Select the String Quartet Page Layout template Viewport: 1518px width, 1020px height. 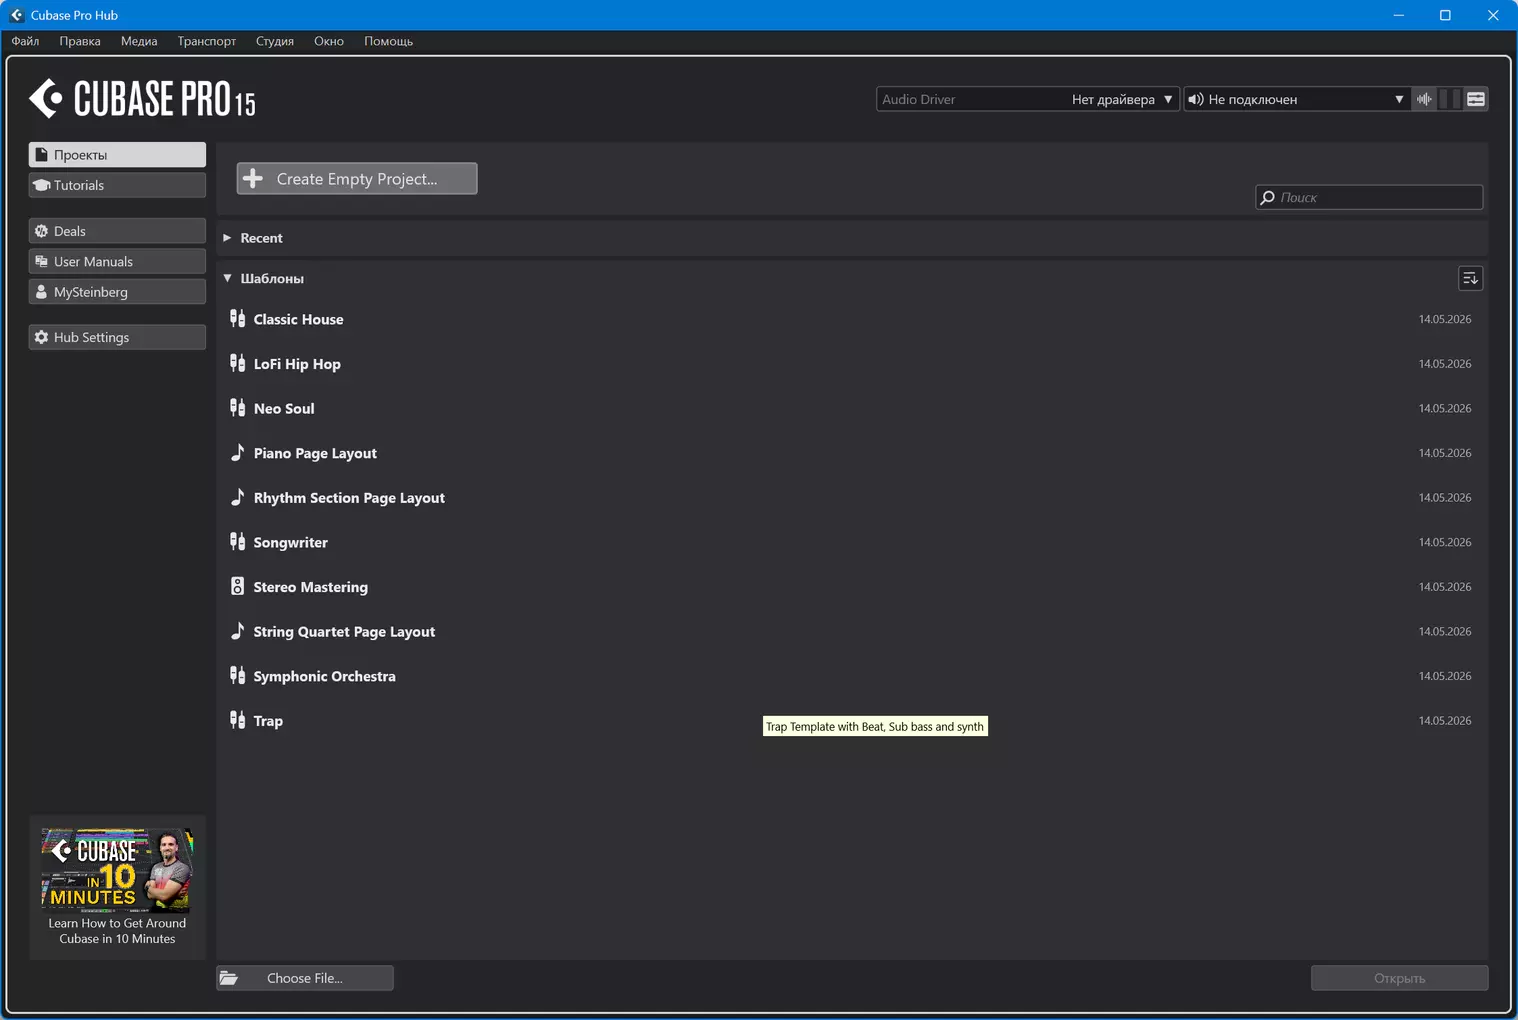tap(344, 631)
